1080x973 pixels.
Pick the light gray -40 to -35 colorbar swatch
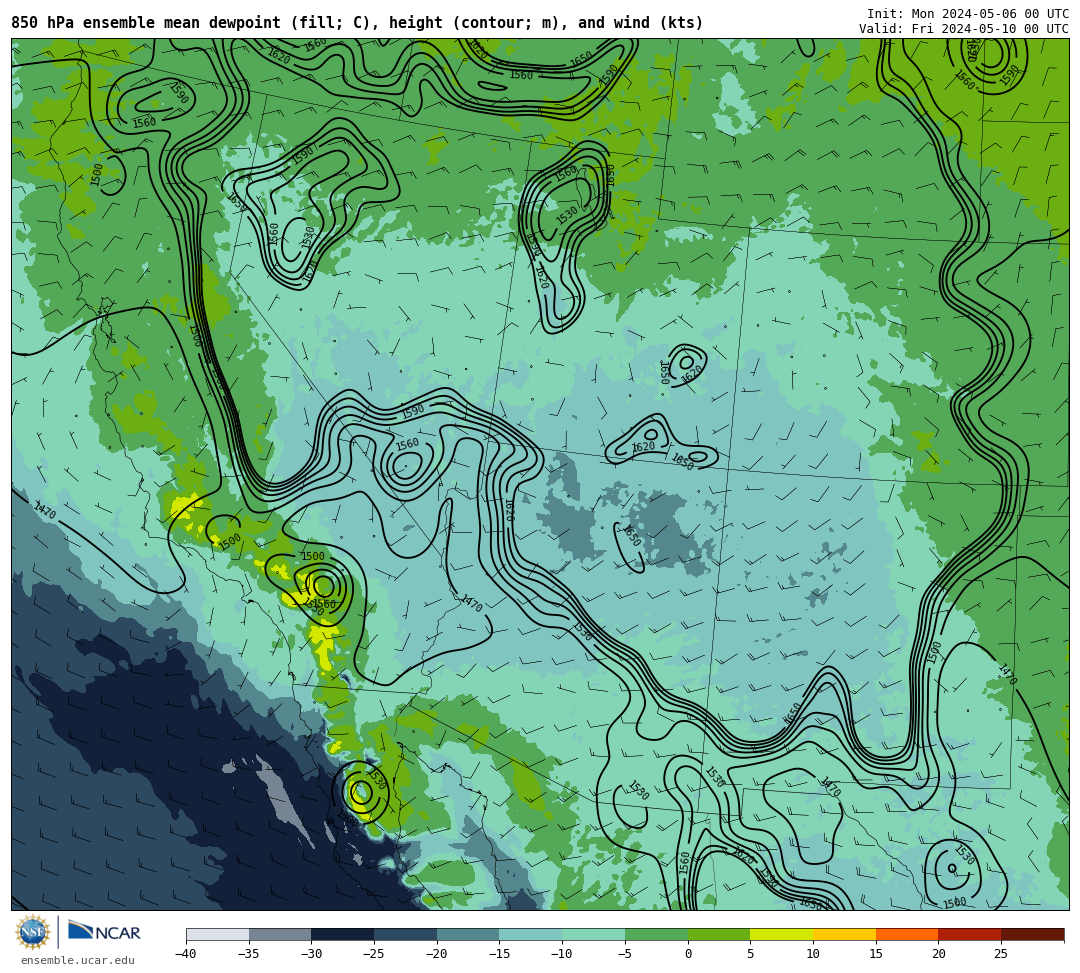(218, 934)
